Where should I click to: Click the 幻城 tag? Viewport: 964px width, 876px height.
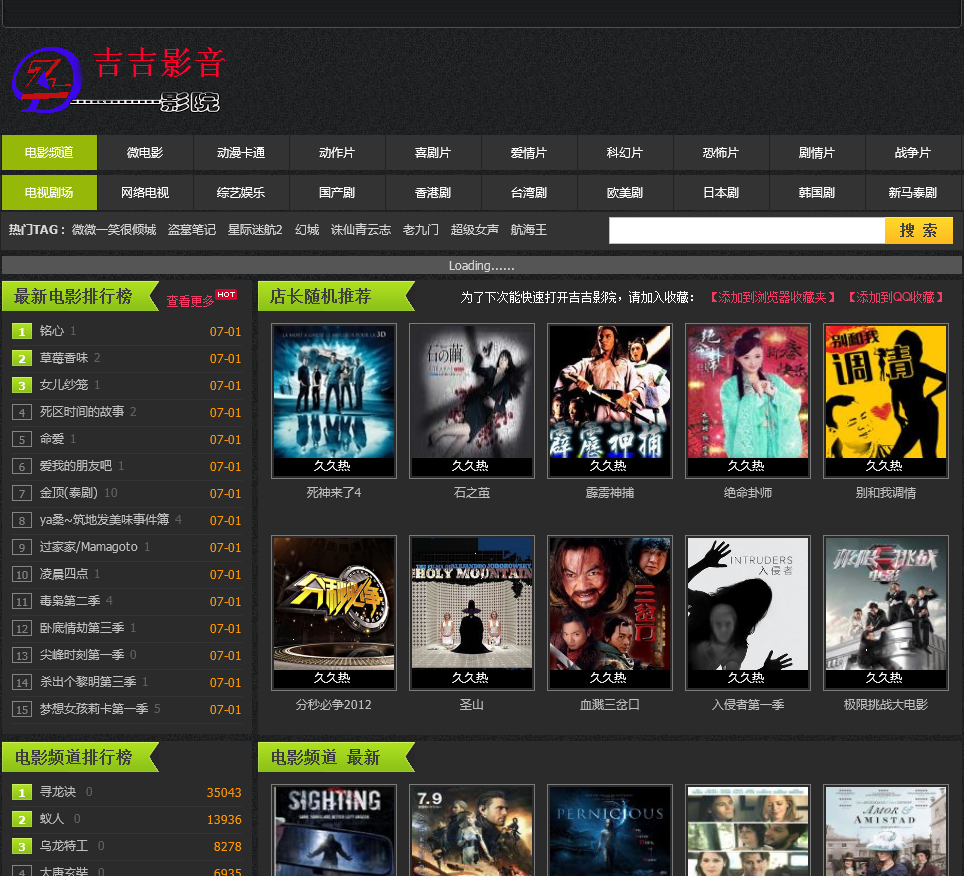click(307, 230)
